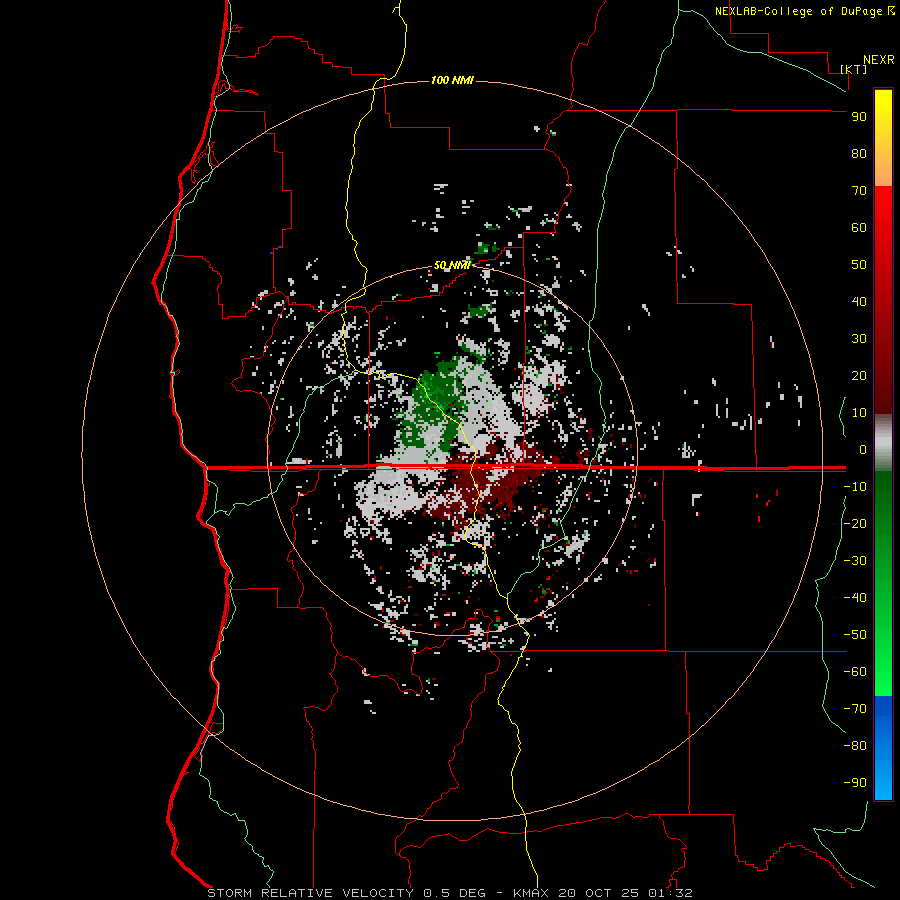The width and height of the screenshot is (900, 900).
Task: Click the 70 value on velocity scale
Action: 859,191
